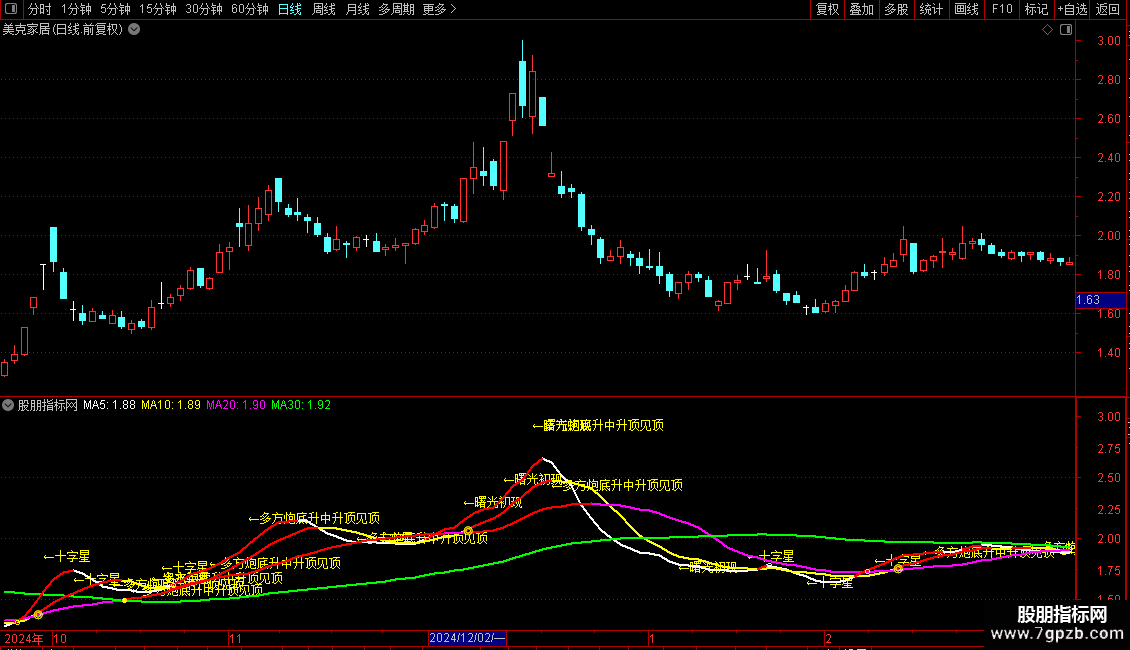The image size is (1130, 650).
Task: Click the MA5: 1.88 legend value
Action: point(110,405)
